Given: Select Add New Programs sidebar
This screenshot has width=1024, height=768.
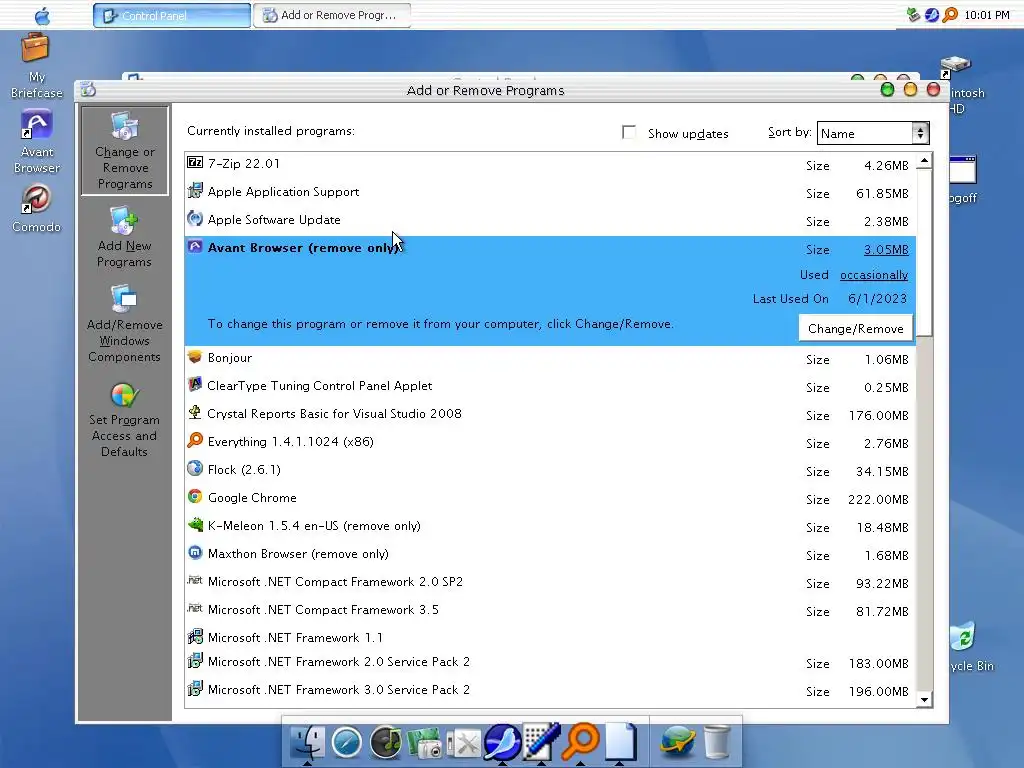Looking at the screenshot, I should coord(124,237).
